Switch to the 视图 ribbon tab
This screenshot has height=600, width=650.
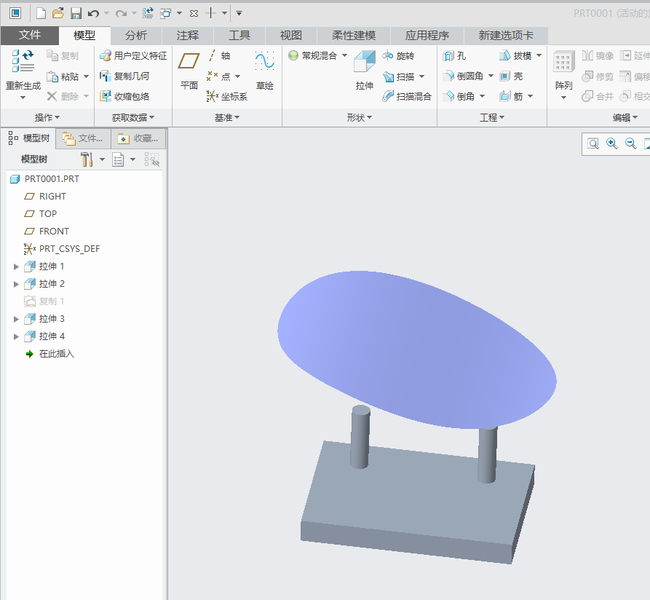click(291, 36)
